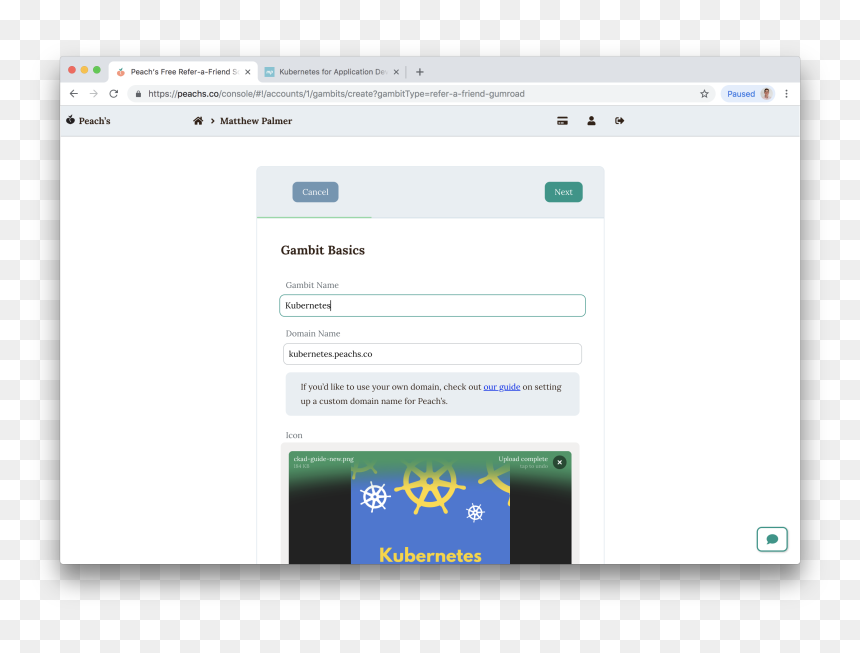The image size is (860, 653).
Task: Click the yellow macOS minimize button
Action: click(84, 70)
